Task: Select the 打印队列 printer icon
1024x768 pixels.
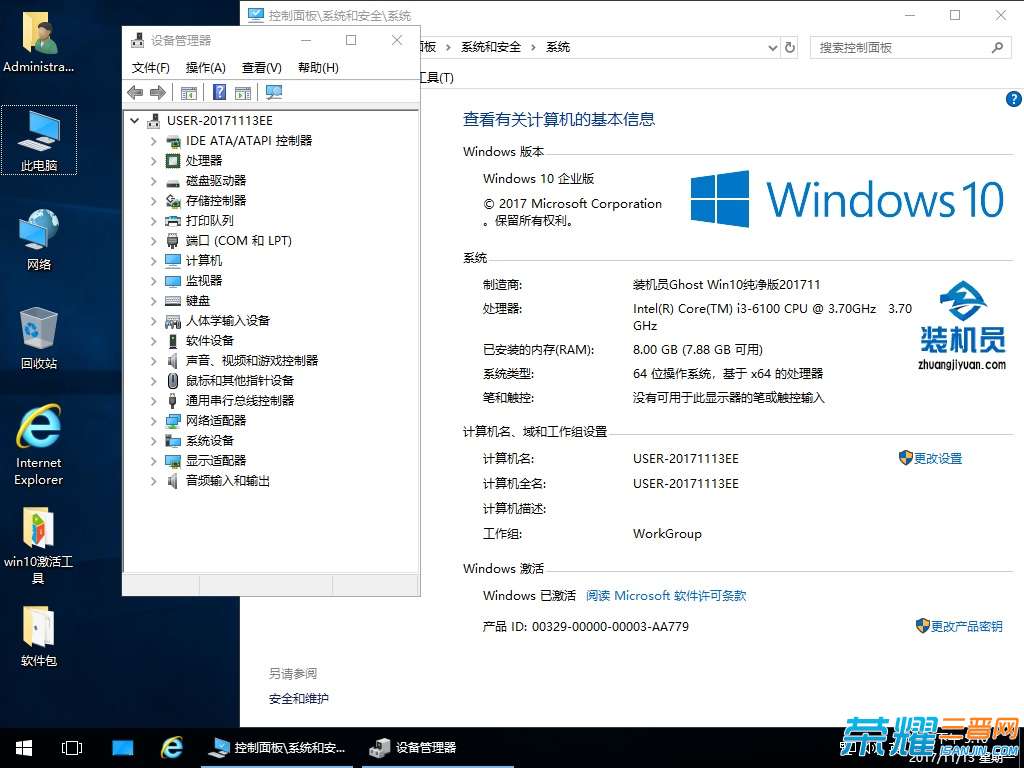Action: click(173, 221)
